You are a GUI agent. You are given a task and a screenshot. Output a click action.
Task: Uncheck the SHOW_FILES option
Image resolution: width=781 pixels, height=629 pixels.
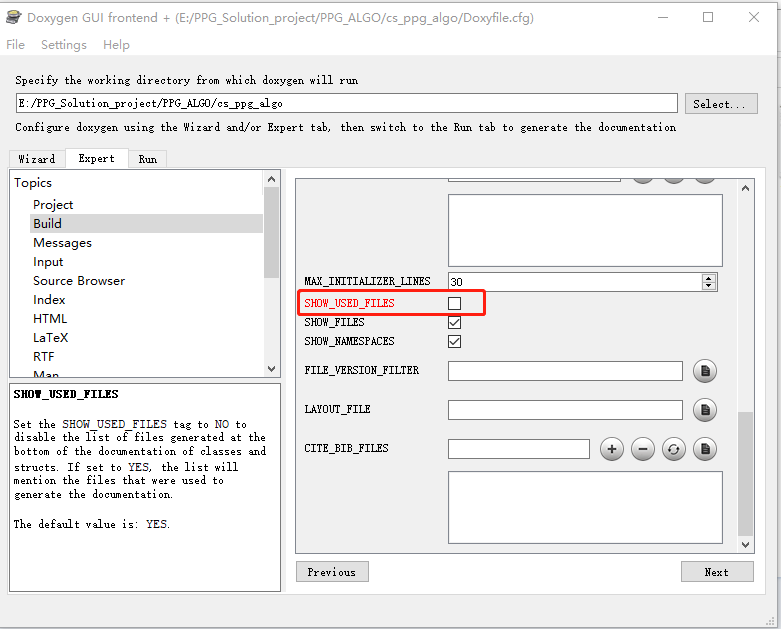[454, 322]
